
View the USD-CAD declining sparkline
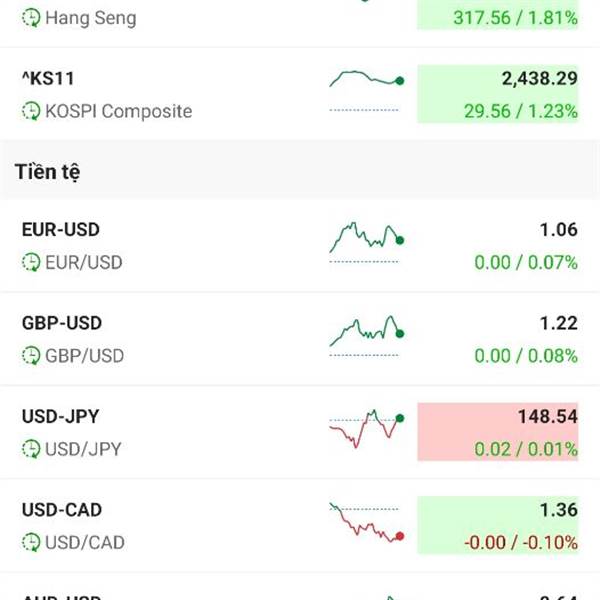[x=367, y=523]
